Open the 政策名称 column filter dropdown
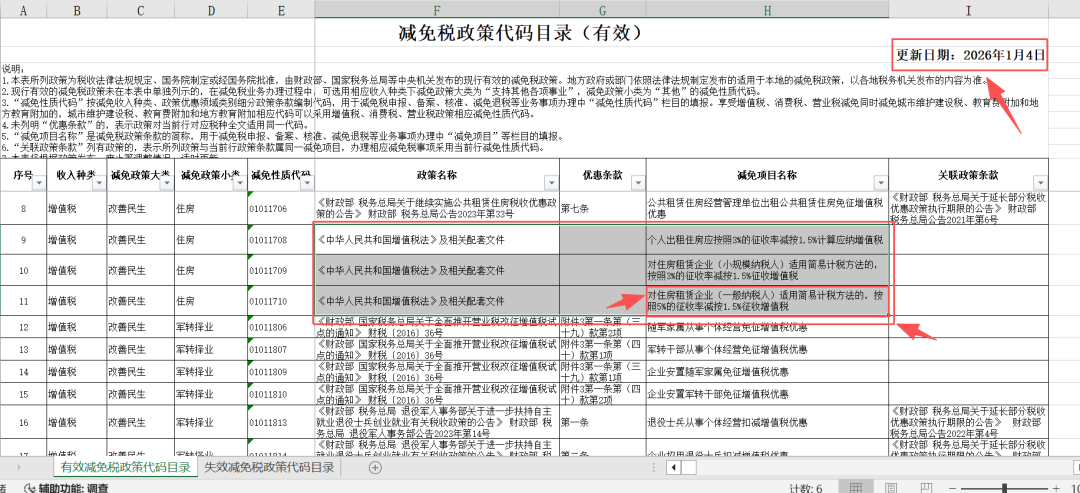The image size is (1080, 493). 550,182
